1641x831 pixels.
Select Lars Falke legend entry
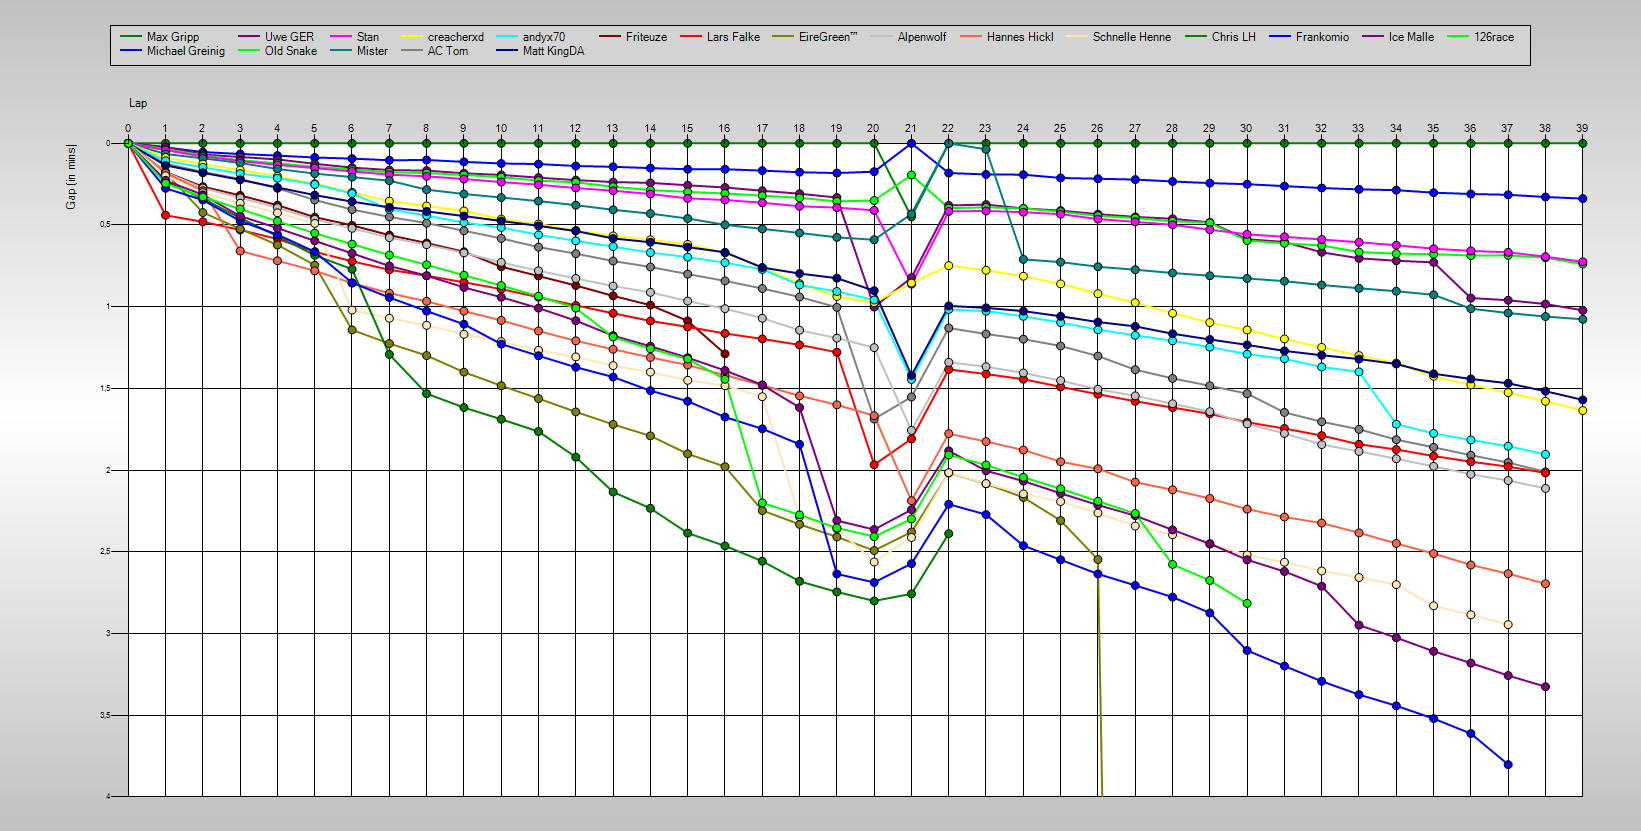(733, 37)
